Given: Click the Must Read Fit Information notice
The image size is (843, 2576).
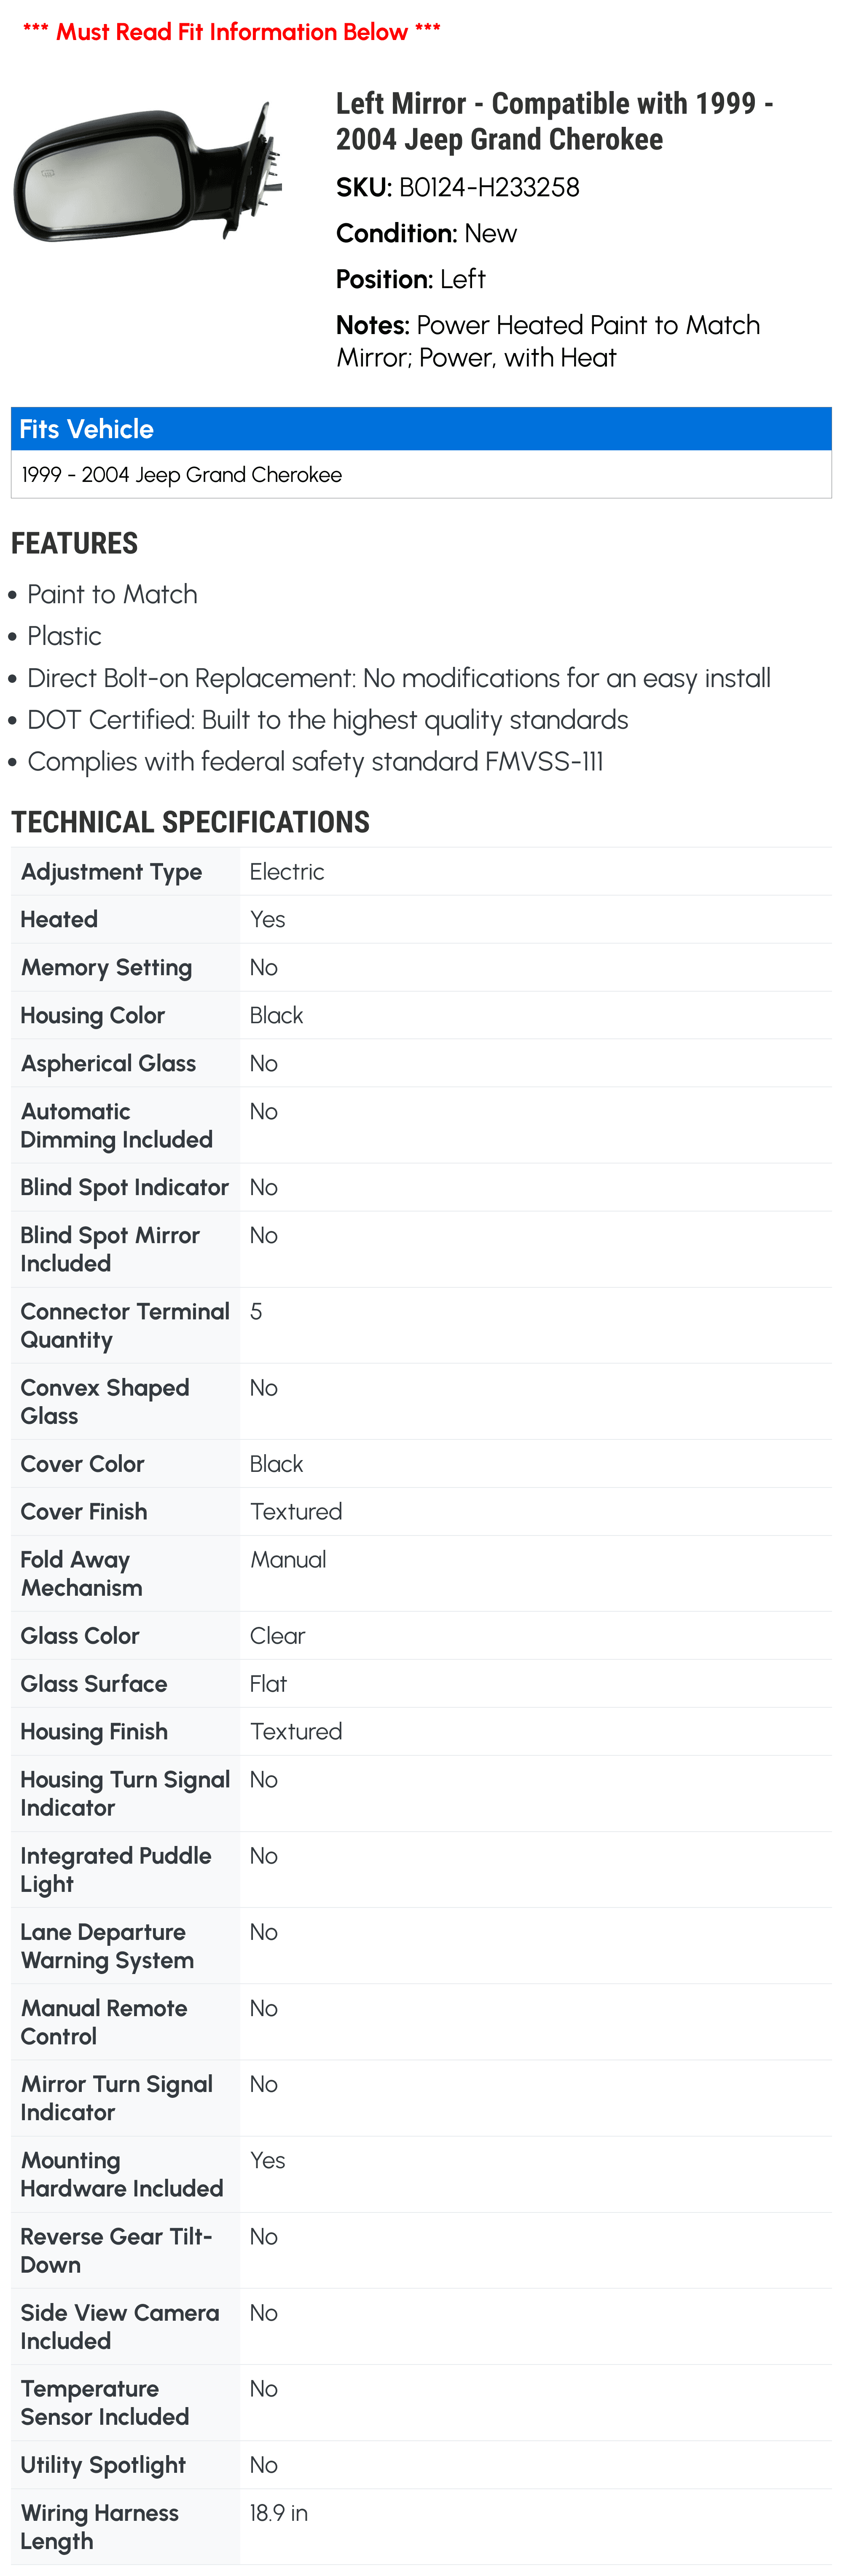Looking at the screenshot, I should tap(231, 32).
